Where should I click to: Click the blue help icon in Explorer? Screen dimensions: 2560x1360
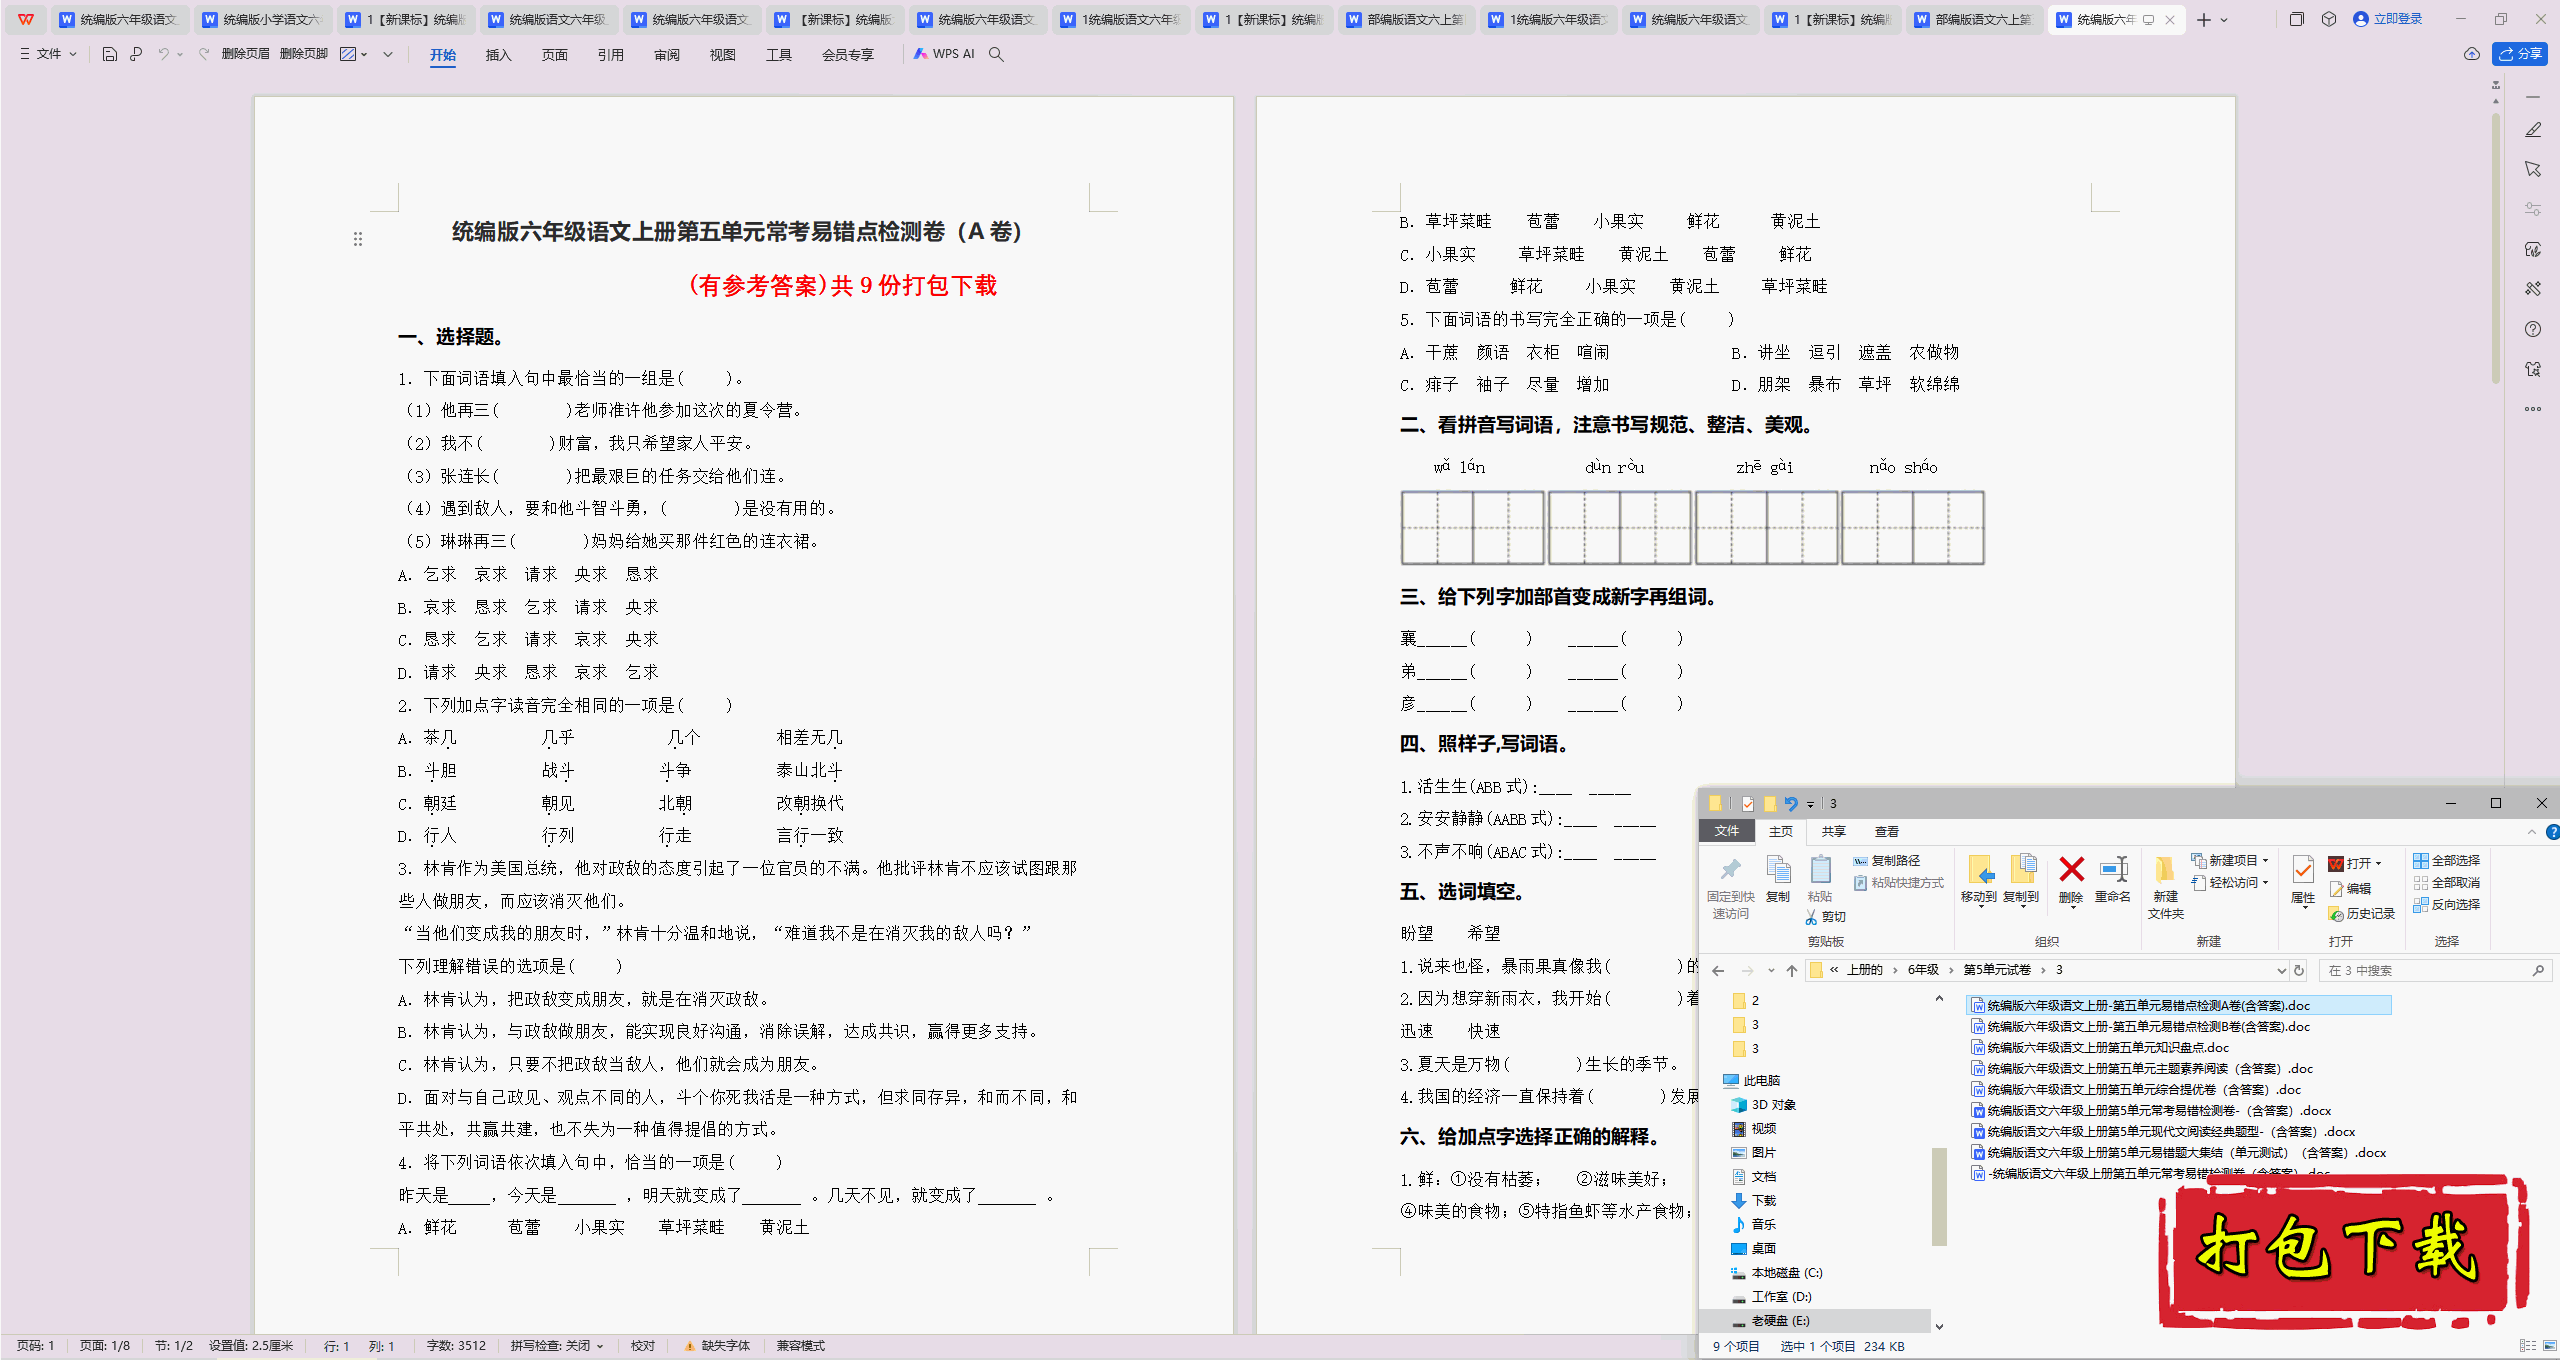tap(2551, 831)
